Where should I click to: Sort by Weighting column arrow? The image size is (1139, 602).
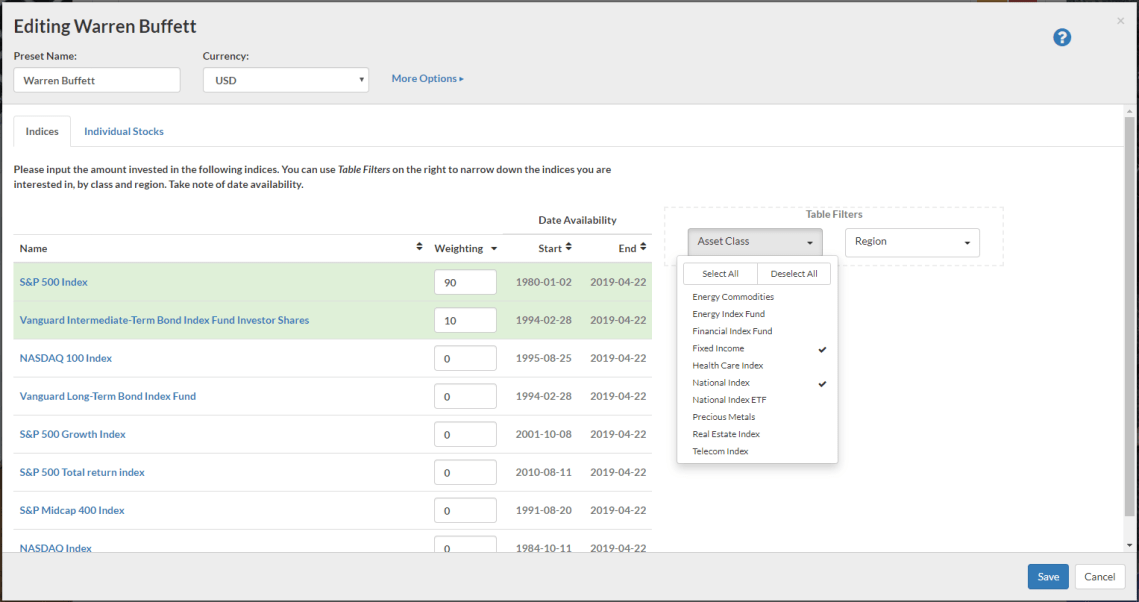click(x=493, y=249)
